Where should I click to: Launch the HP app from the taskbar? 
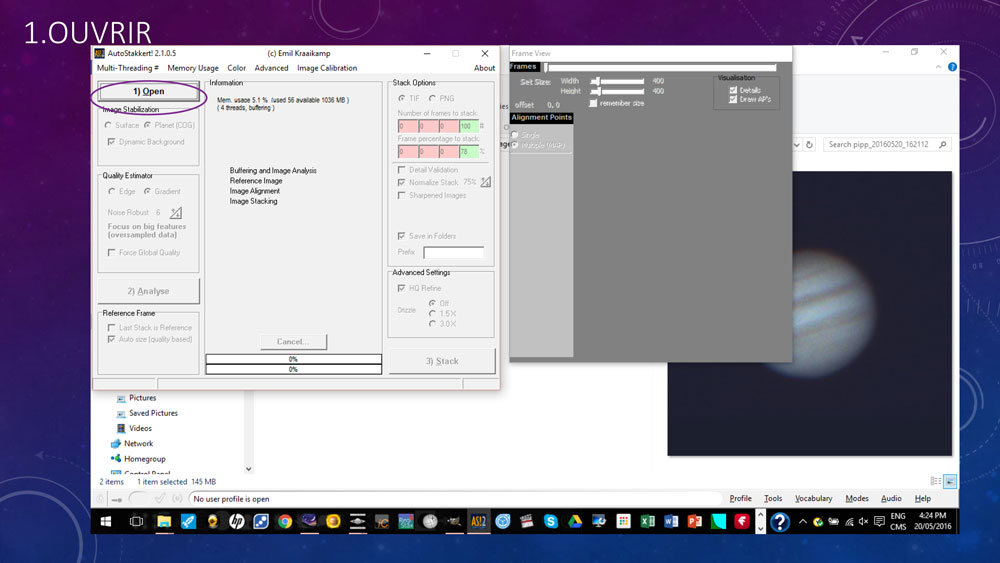pos(237,522)
